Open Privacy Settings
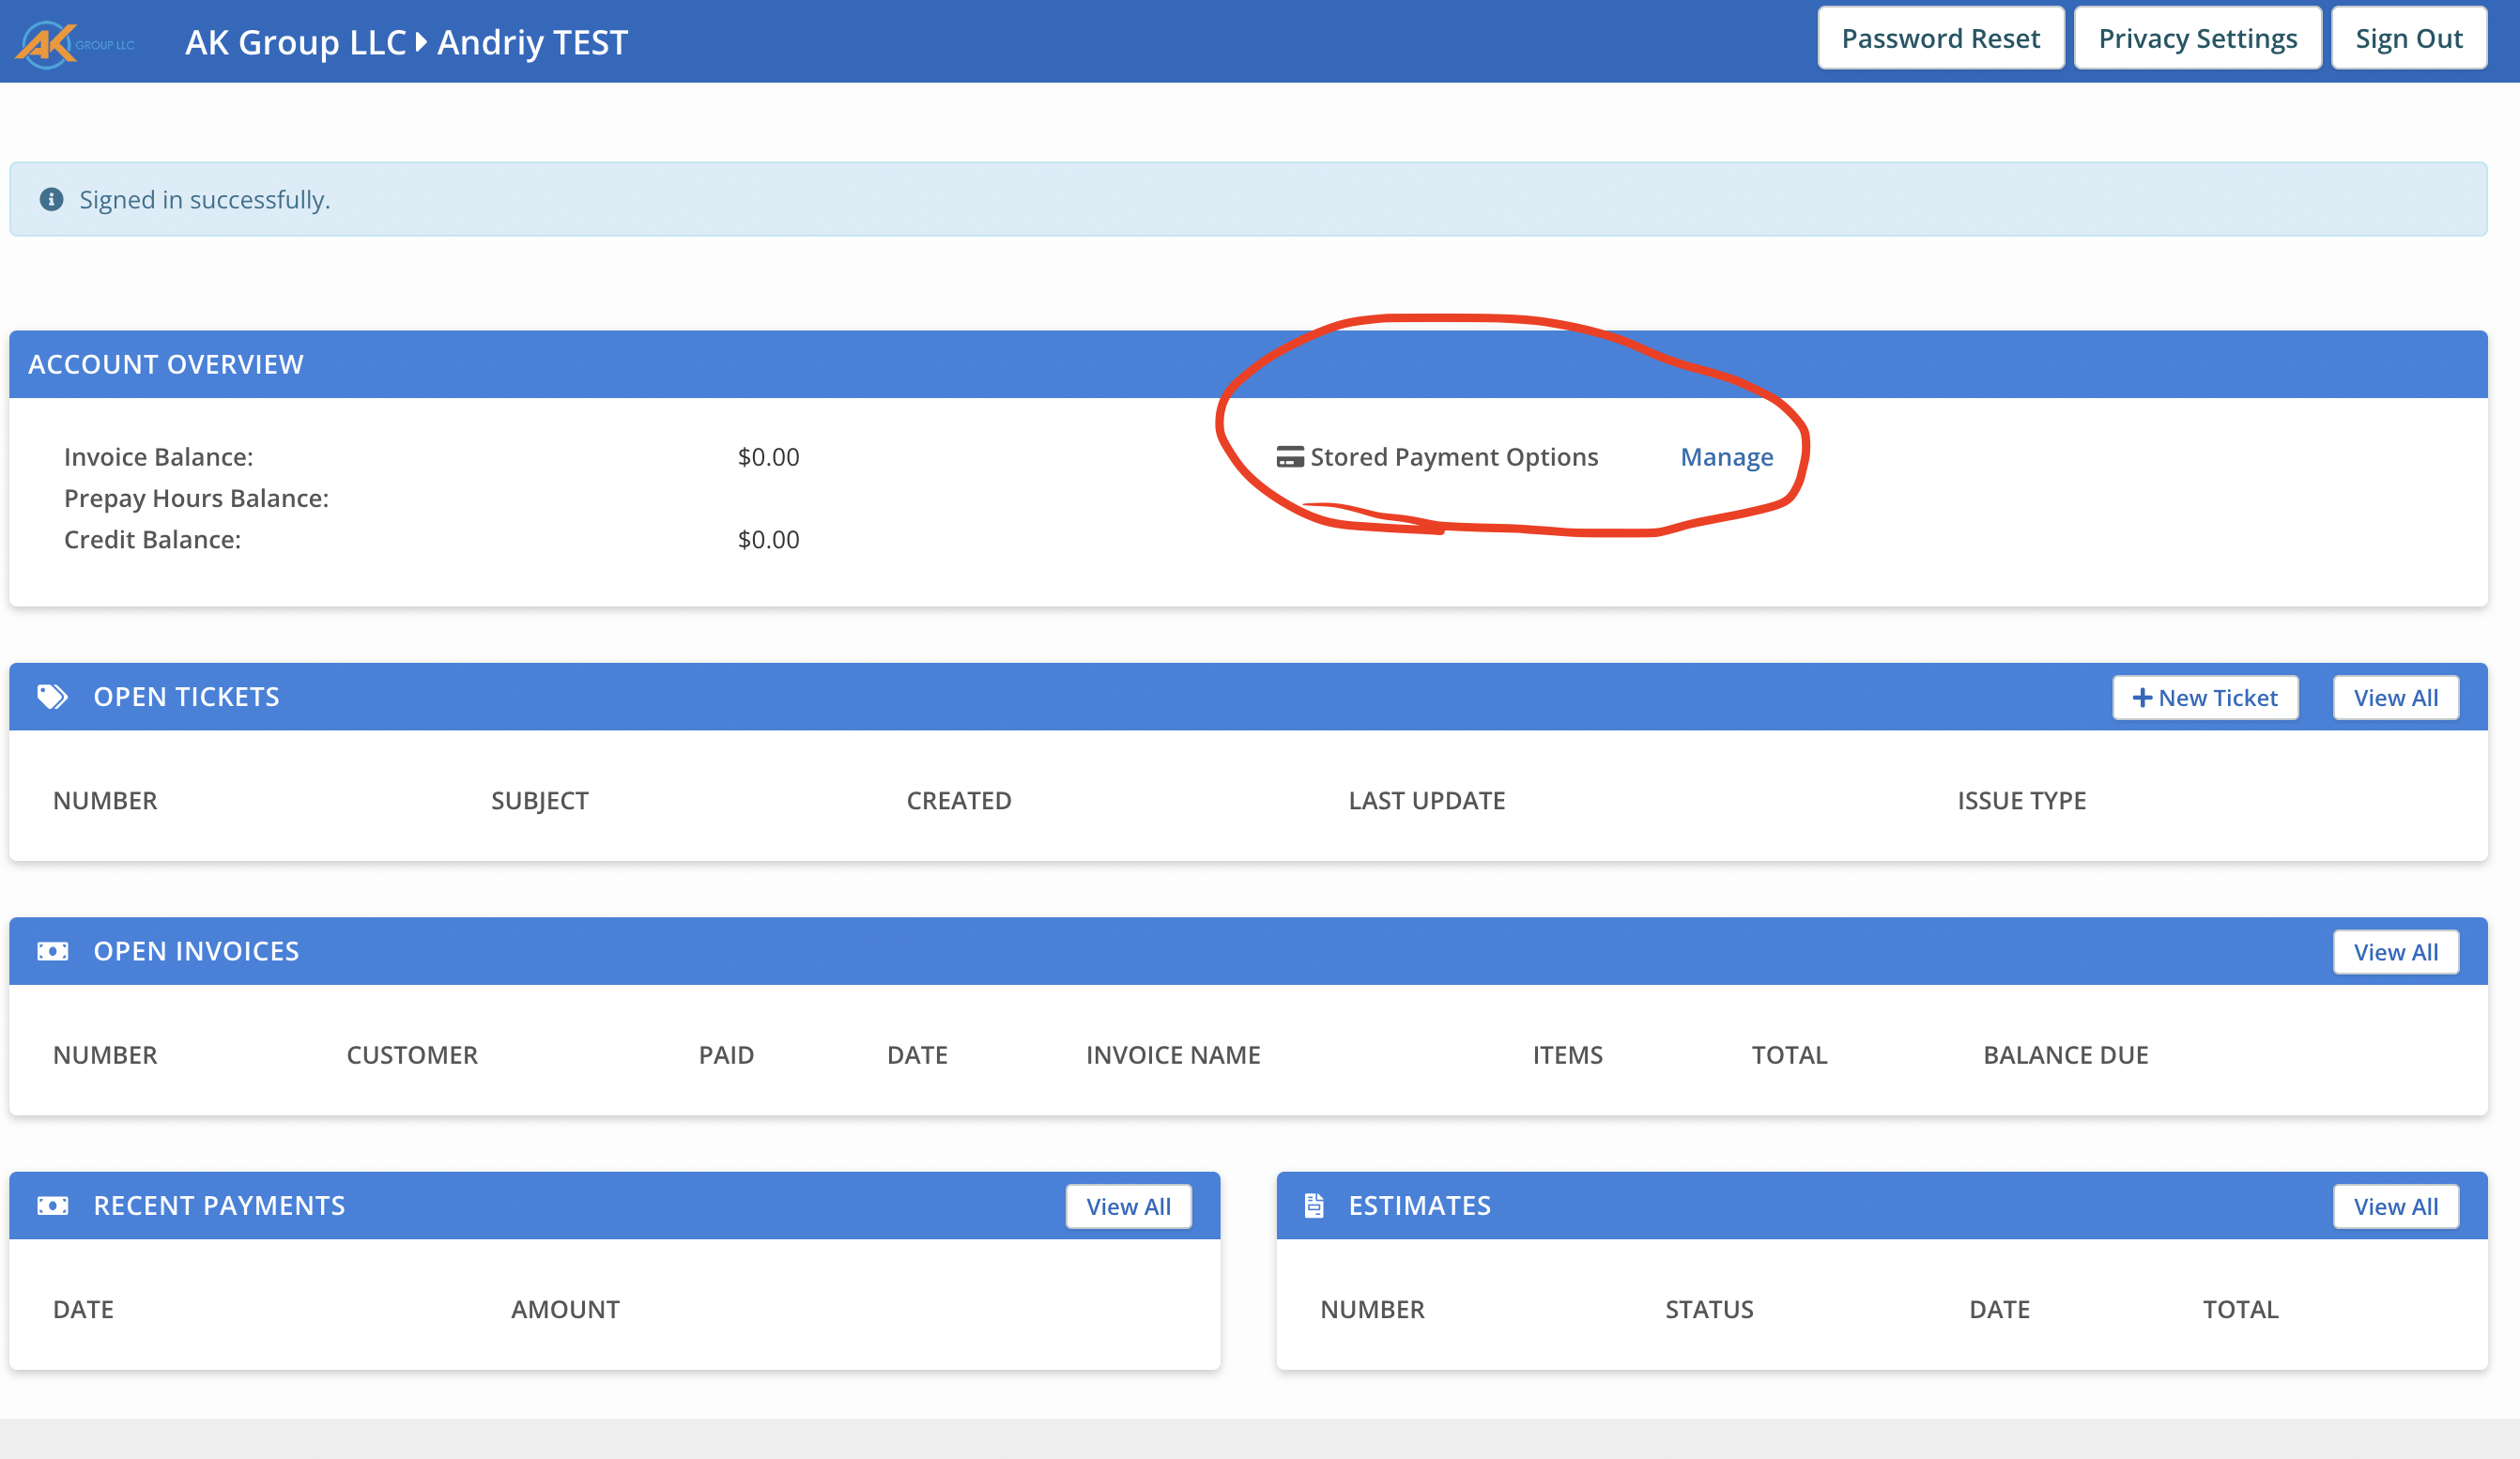This screenshot has width=2520, height=1459. [x=2197, y=39]
